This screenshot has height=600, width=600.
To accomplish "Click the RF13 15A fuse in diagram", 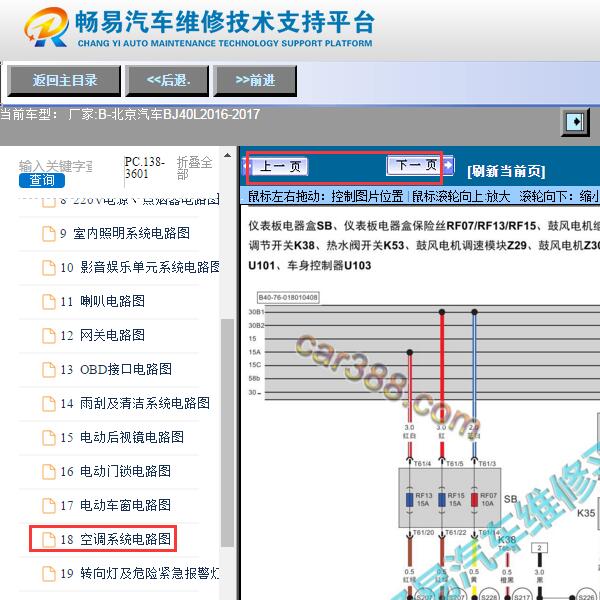I will (x=409, y=499).
